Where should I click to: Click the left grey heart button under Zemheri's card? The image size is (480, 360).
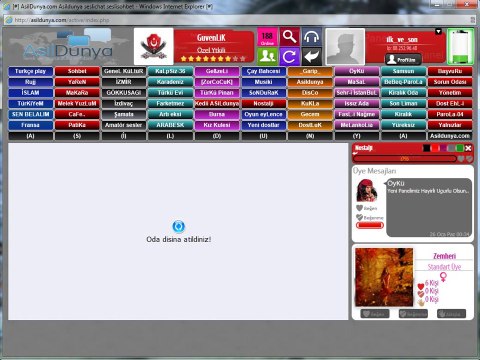point(375,314)
